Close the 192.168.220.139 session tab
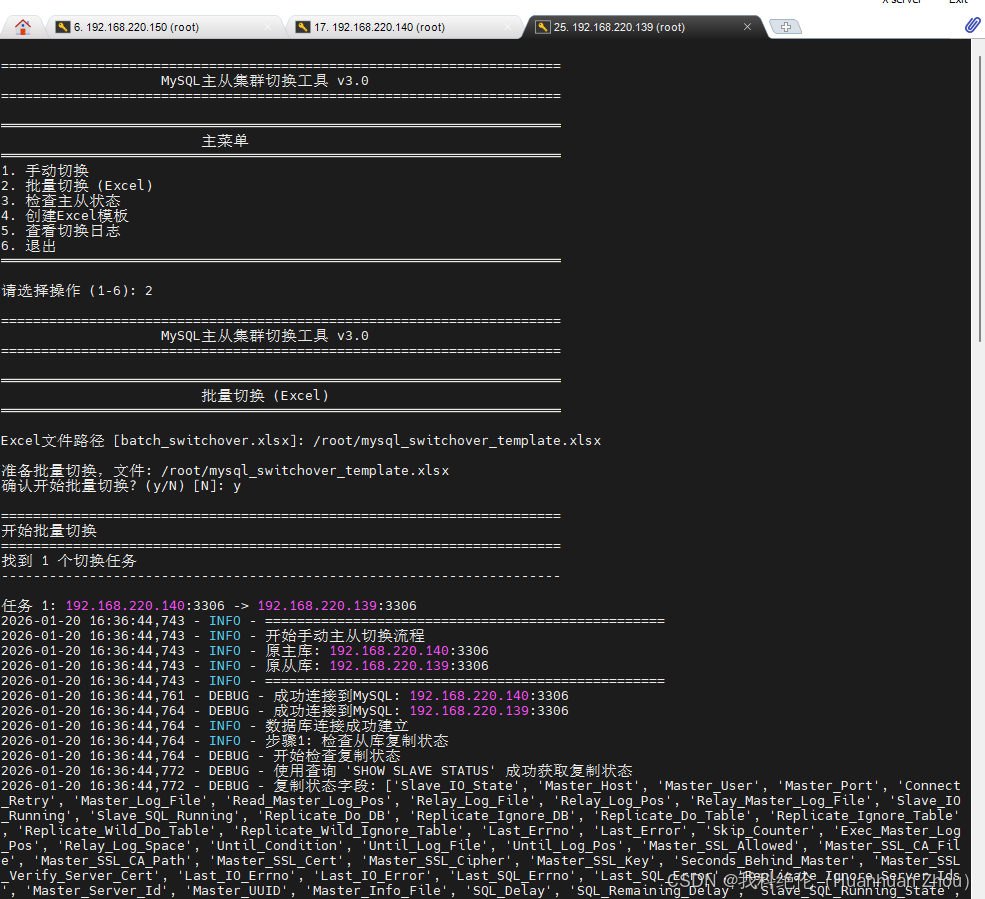Image resolution: width=985 pixels, height=899 pixels. (748, 27)
